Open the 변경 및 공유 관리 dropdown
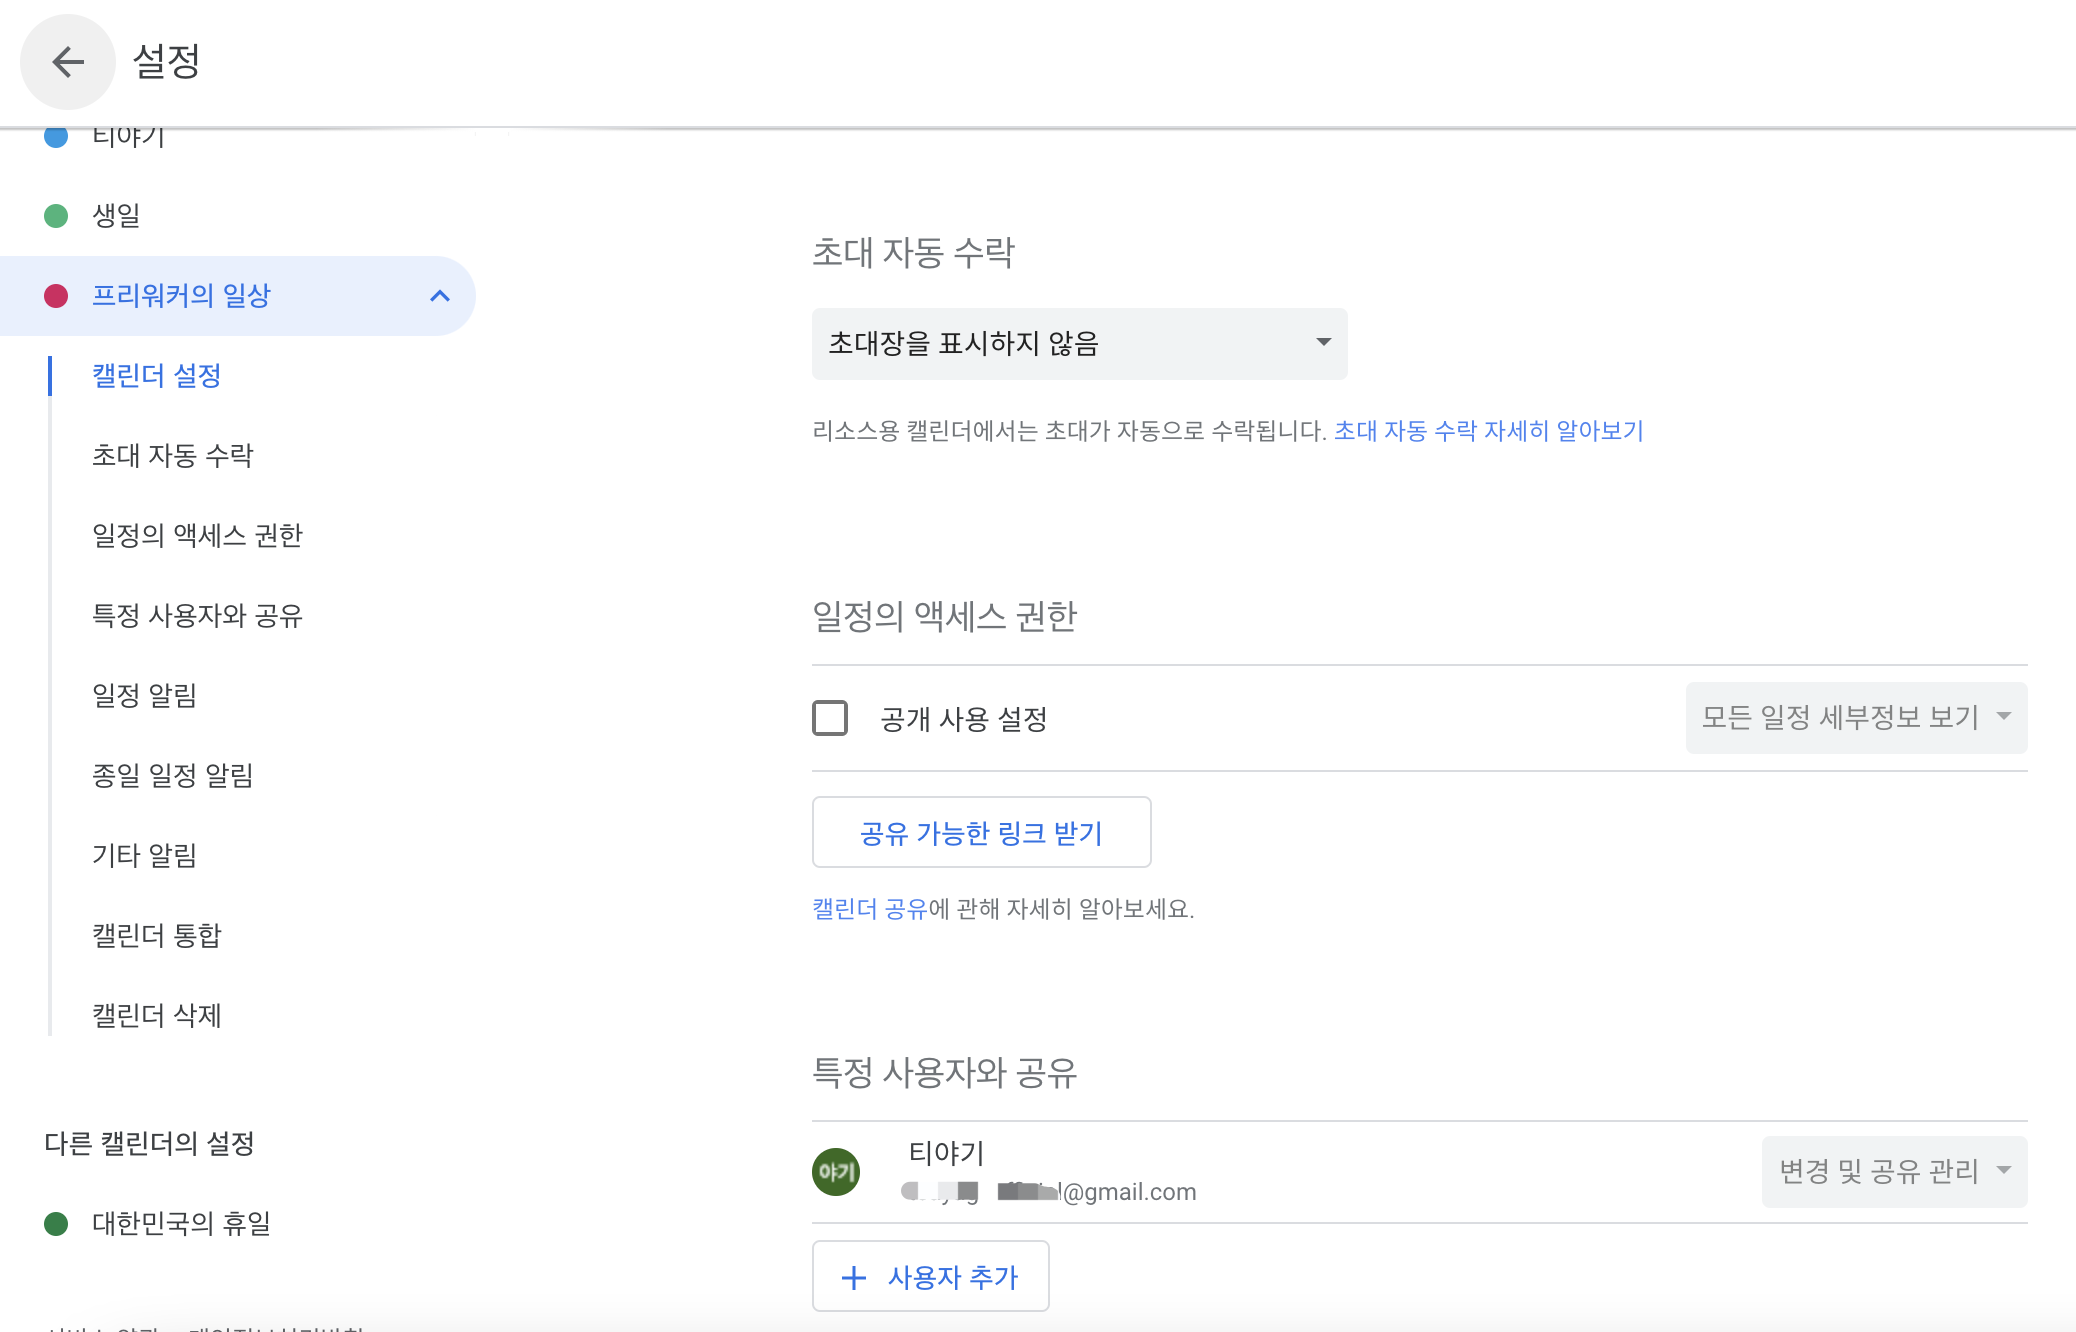Viewport: 2076px width, 1332px height. (1893, 1170)
